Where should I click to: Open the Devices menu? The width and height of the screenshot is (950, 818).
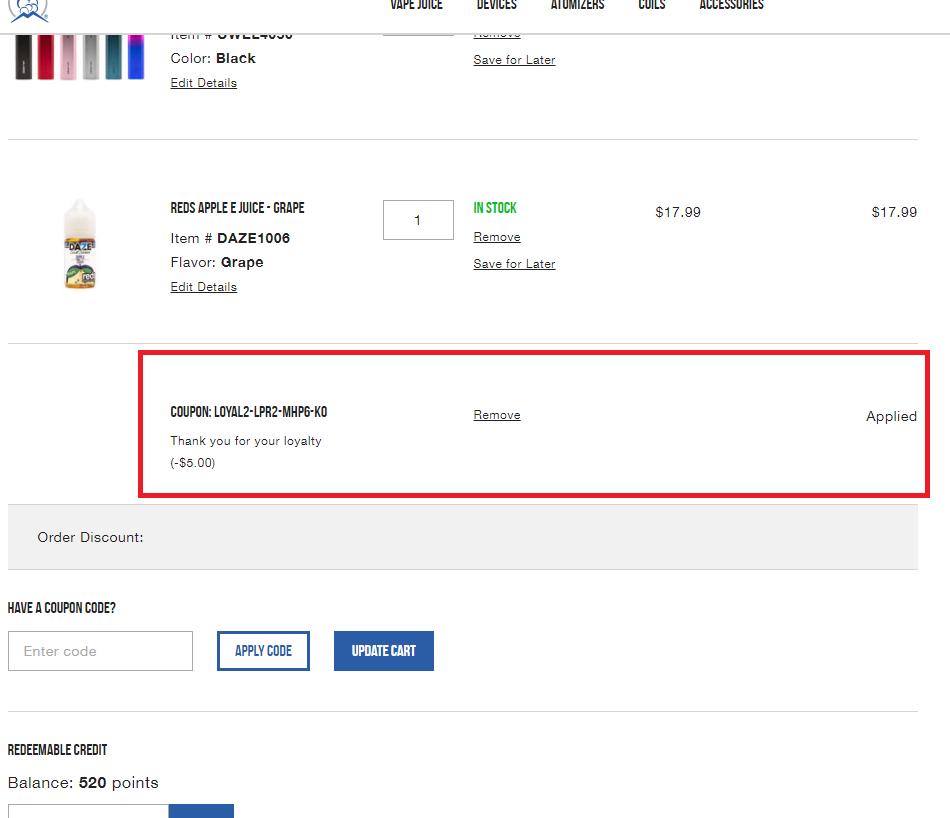tap(496, 5)
